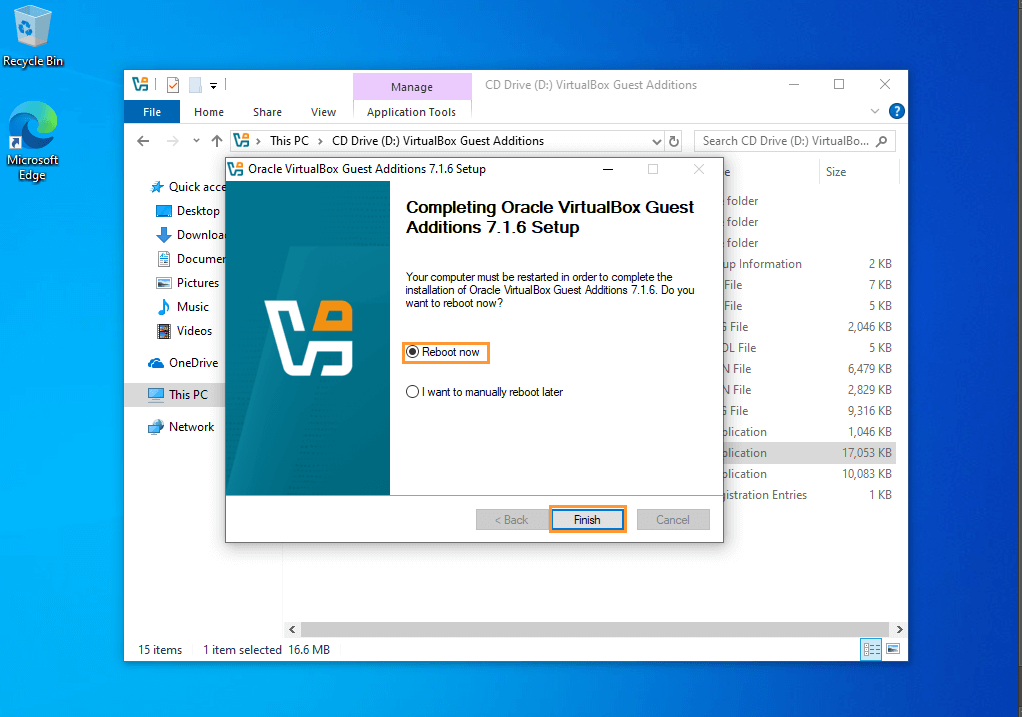Open Videos in the navigation pane

click(x=184, y=331)
